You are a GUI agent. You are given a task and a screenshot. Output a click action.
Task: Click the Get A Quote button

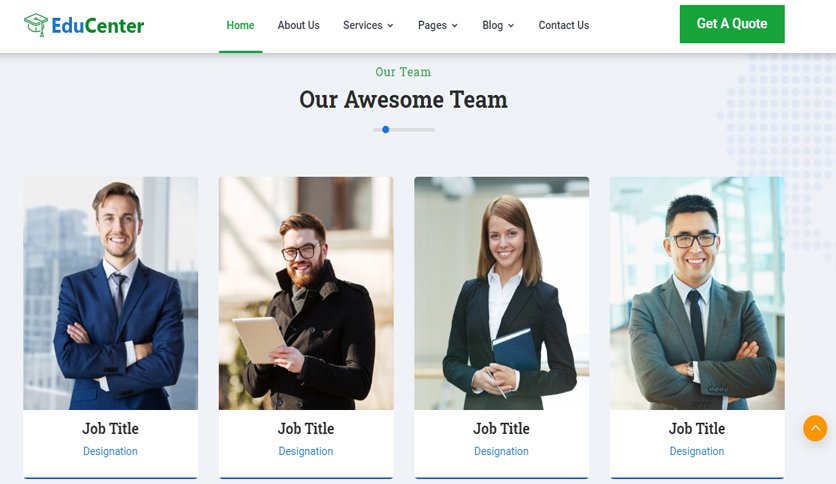pos(732,24)
